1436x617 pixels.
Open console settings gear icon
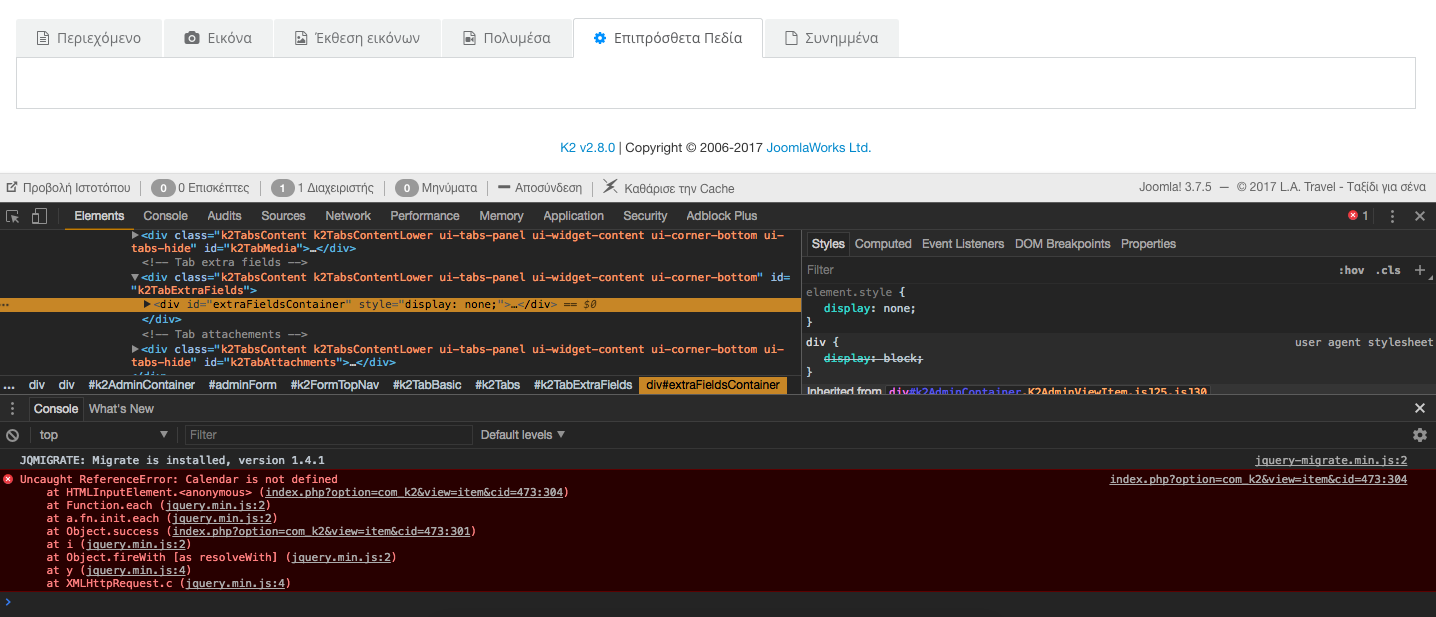pyautogui.click(x=1419, y=435)
